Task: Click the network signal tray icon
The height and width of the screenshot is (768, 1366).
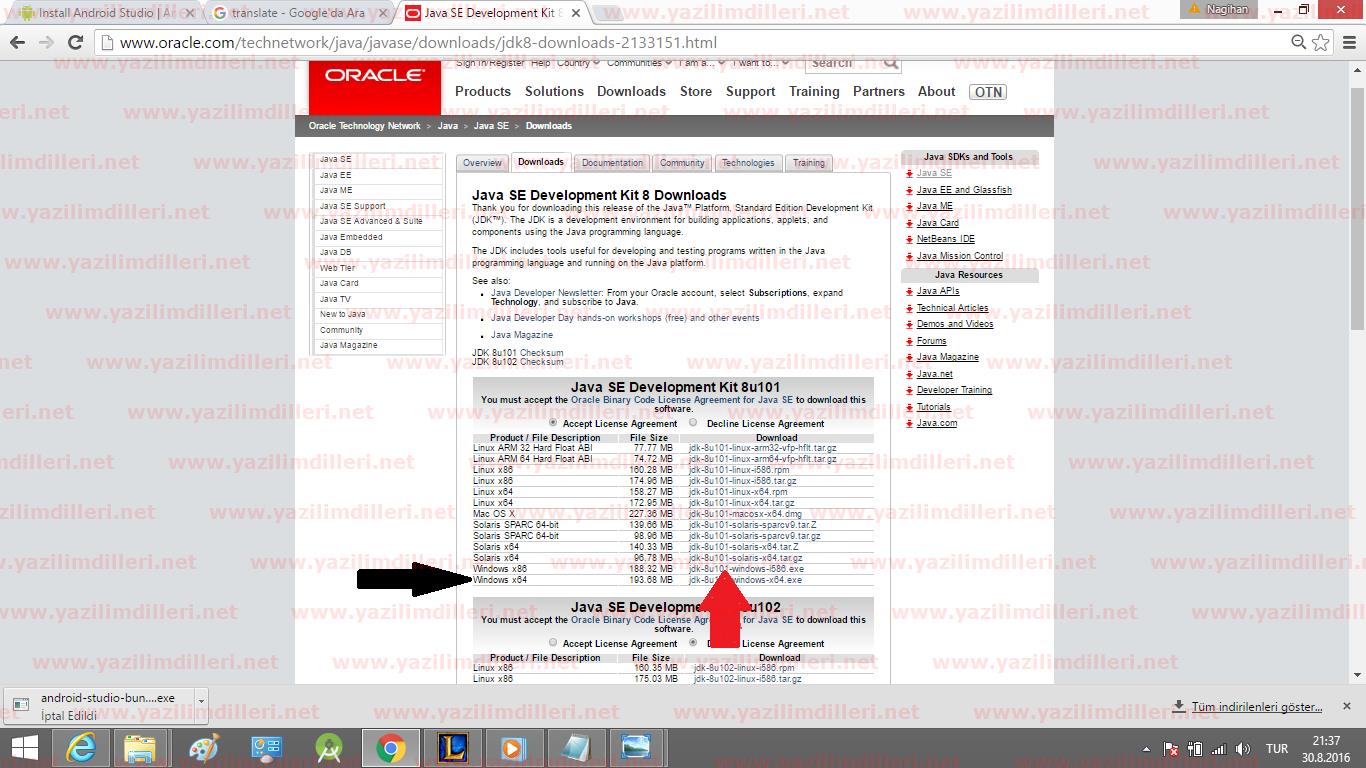Action: coord(1219,749)
